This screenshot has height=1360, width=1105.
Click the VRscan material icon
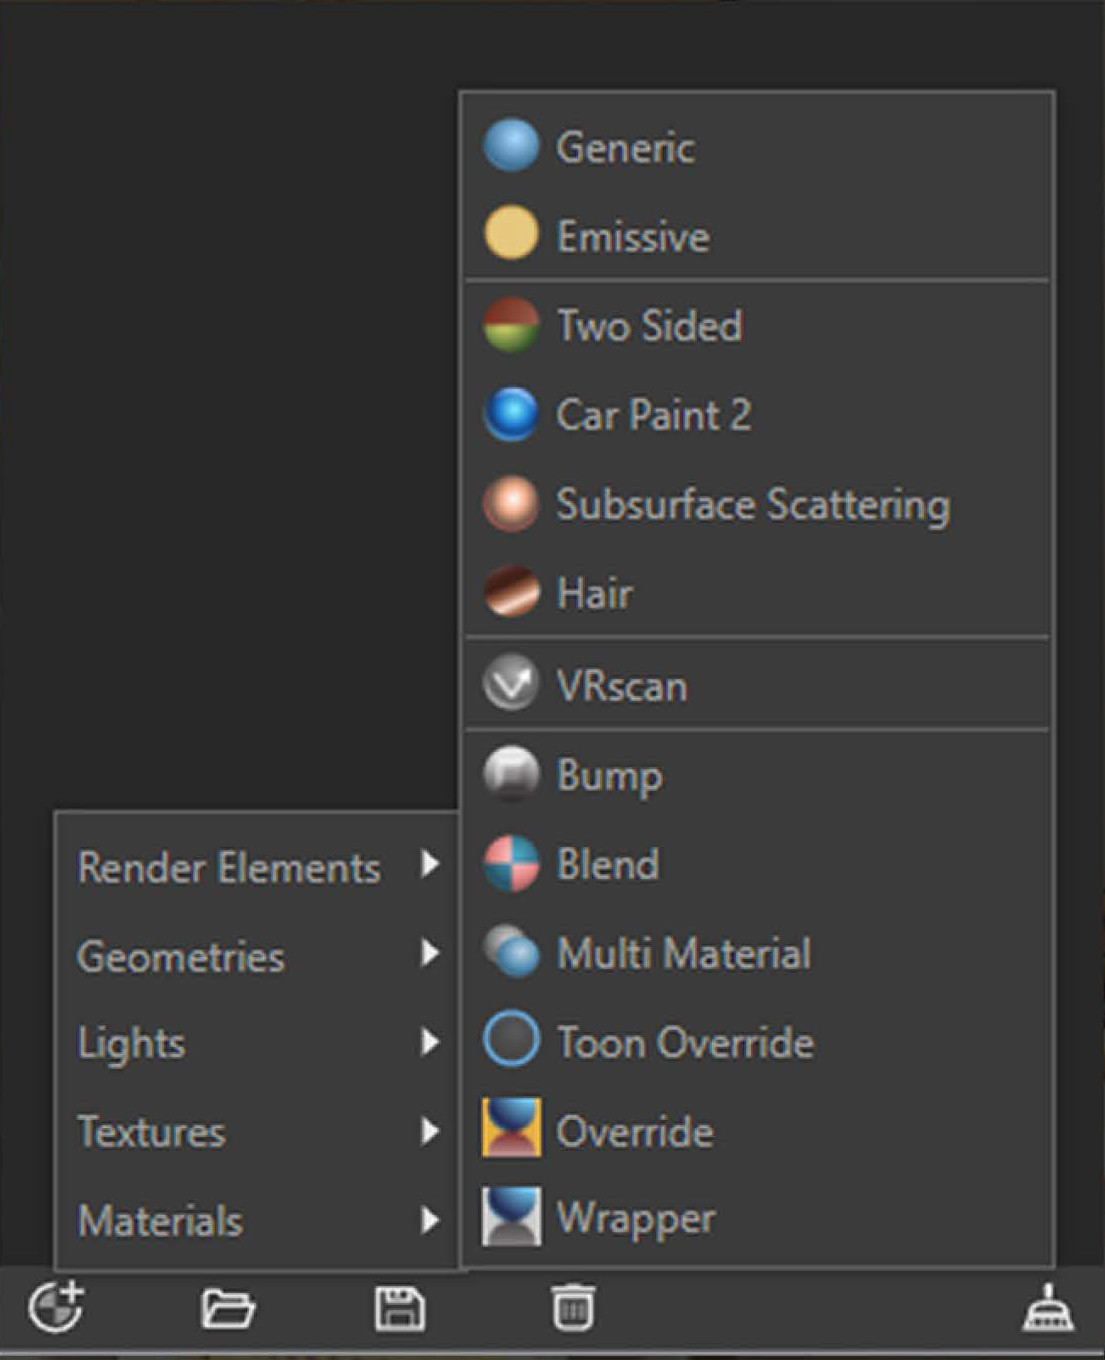511,685
